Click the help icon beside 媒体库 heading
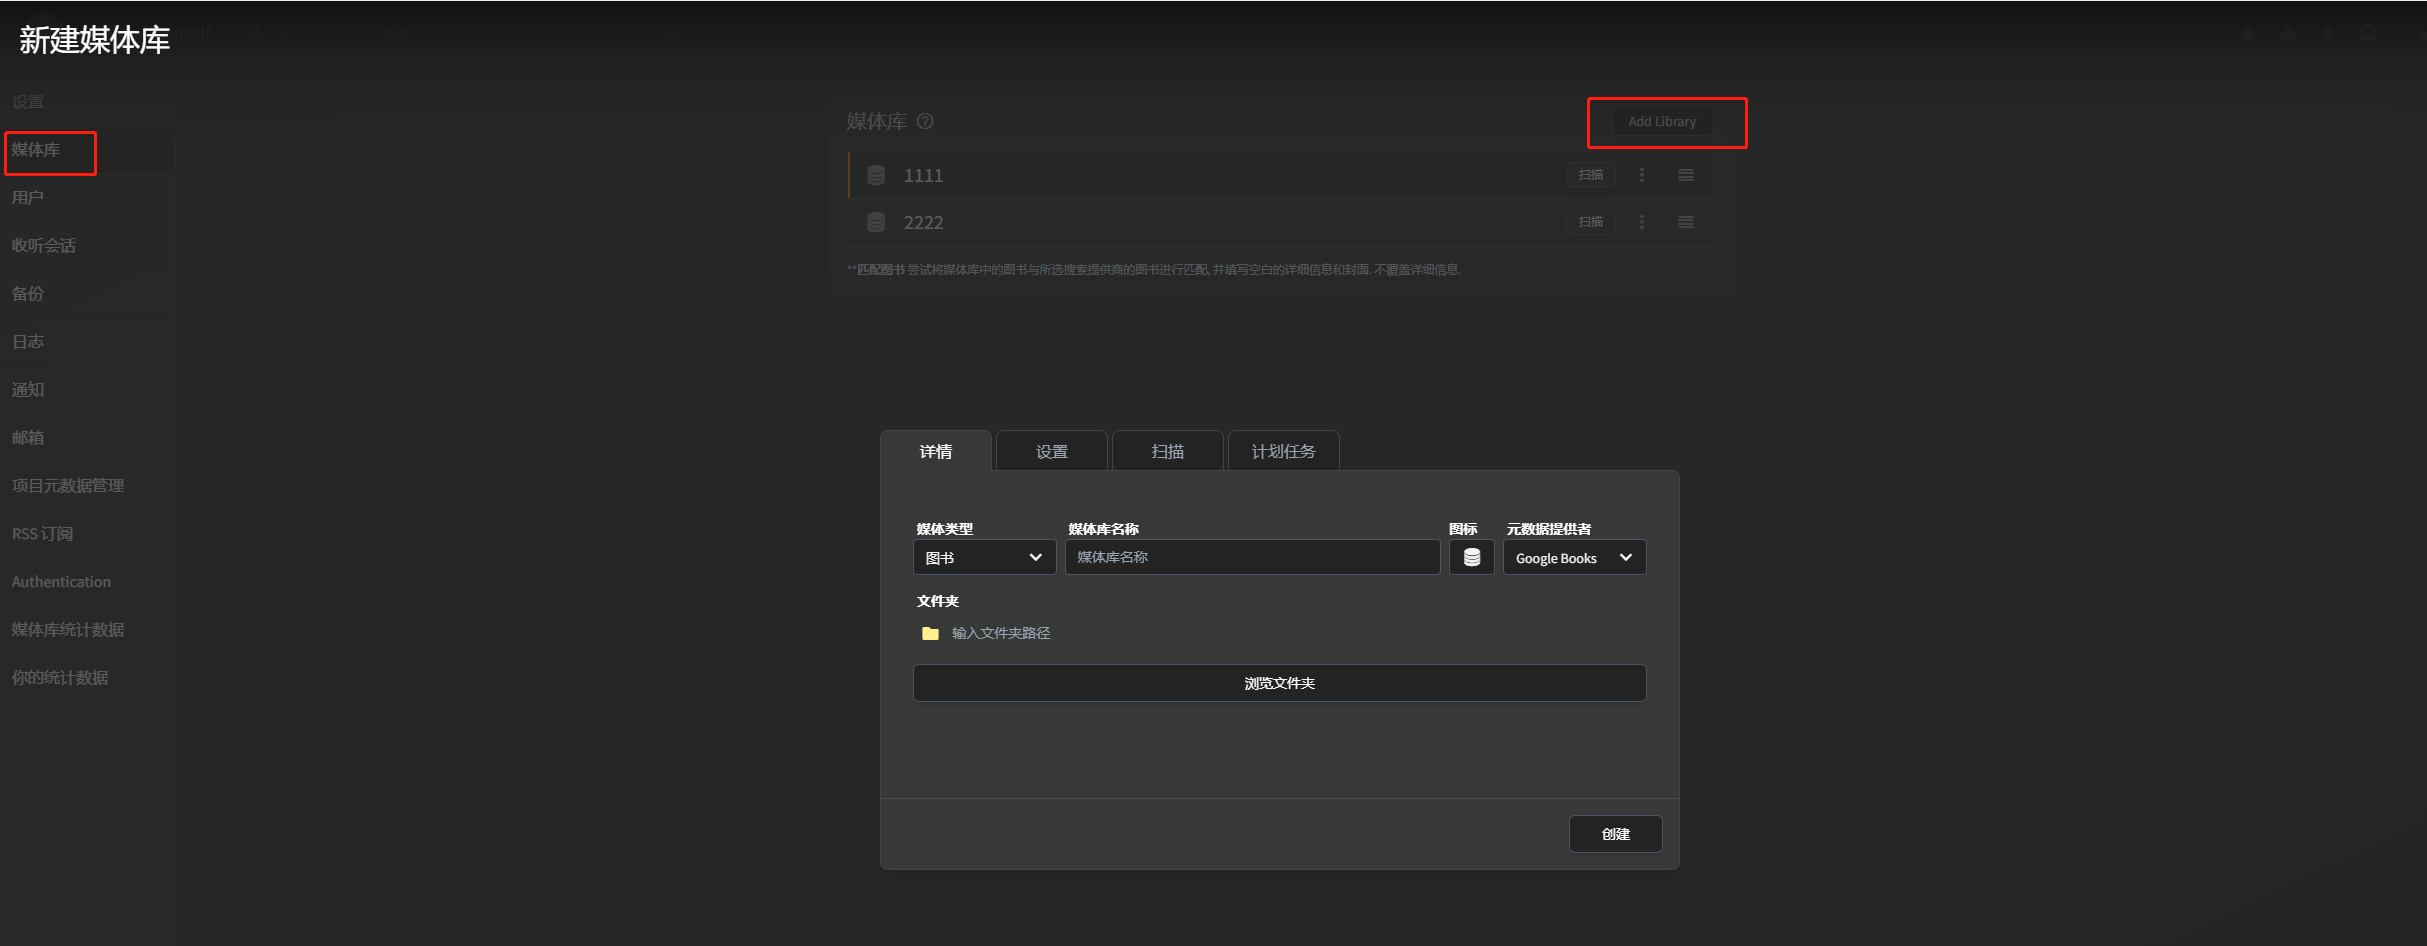The height and width of the screenshot is (946, 2427). point(925,122)
